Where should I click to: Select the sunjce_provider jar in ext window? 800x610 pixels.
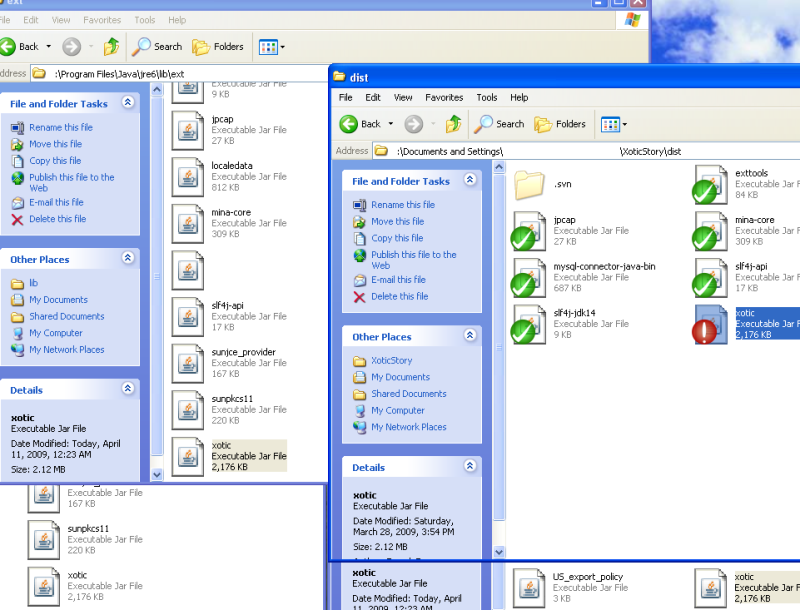click(188, 363)
